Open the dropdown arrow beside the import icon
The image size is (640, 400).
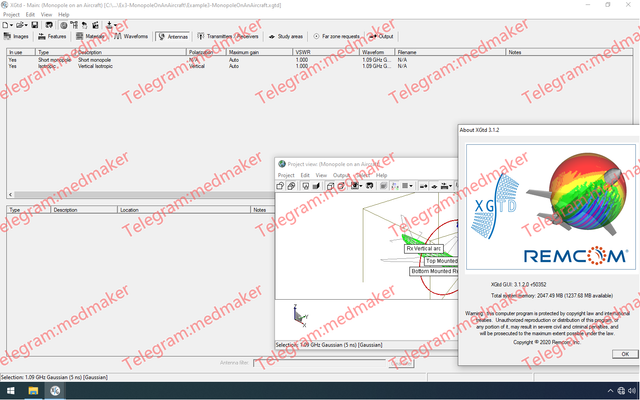(x=116, y=25)
